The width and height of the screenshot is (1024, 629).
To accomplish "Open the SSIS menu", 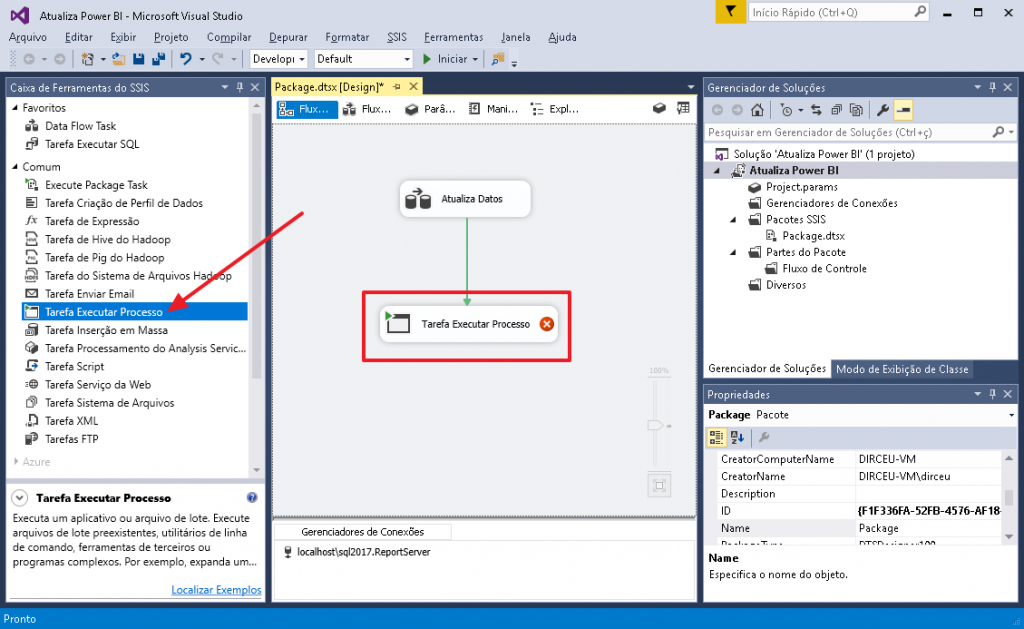I will [396, 37].
